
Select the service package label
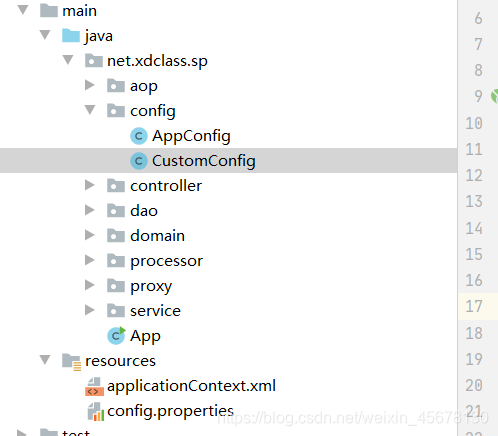pos(155,311)
